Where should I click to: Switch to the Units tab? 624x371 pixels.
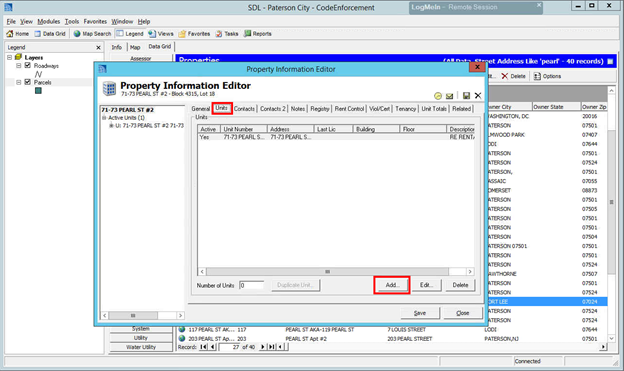(x=222, y=108)
